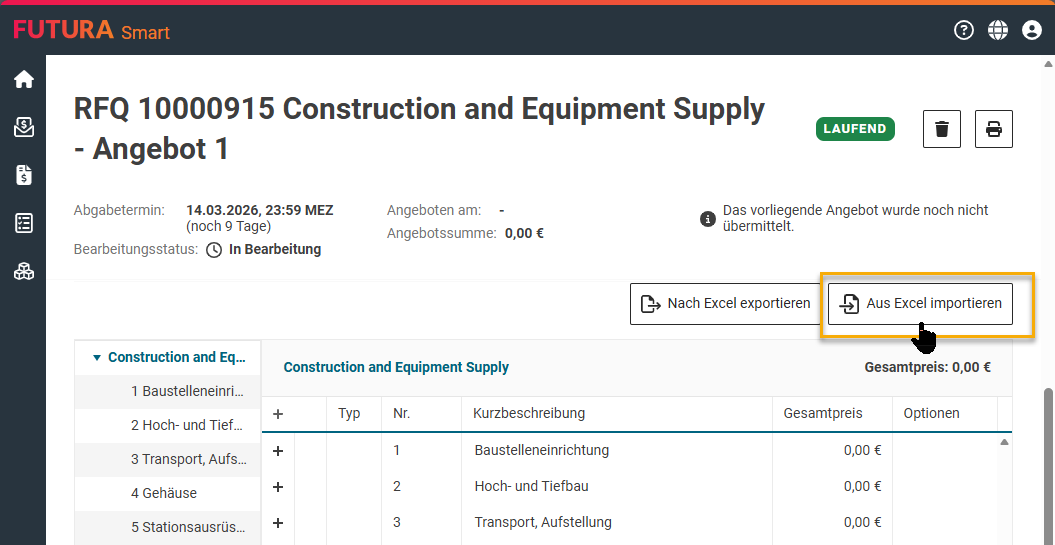Expand row 1 Baustelleneinrichtung with plus

click(x=278, y=451)
